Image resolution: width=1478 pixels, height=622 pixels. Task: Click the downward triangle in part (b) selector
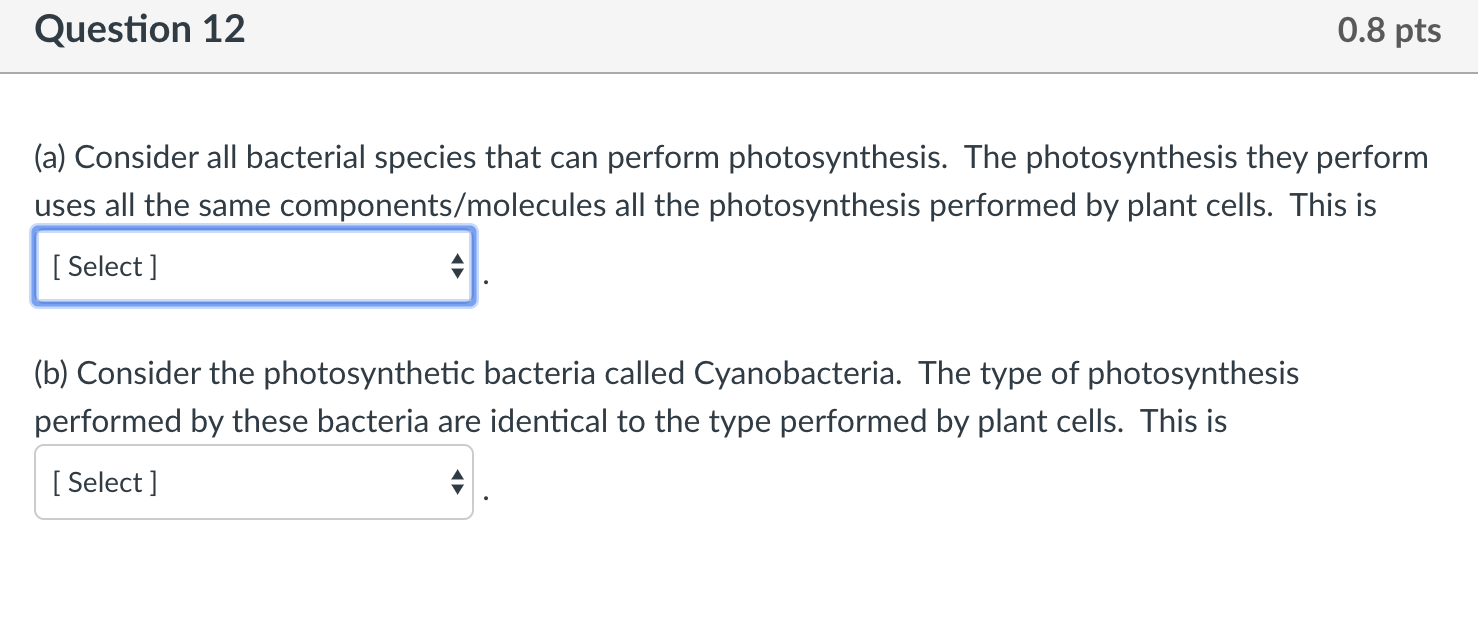[457, 489]
